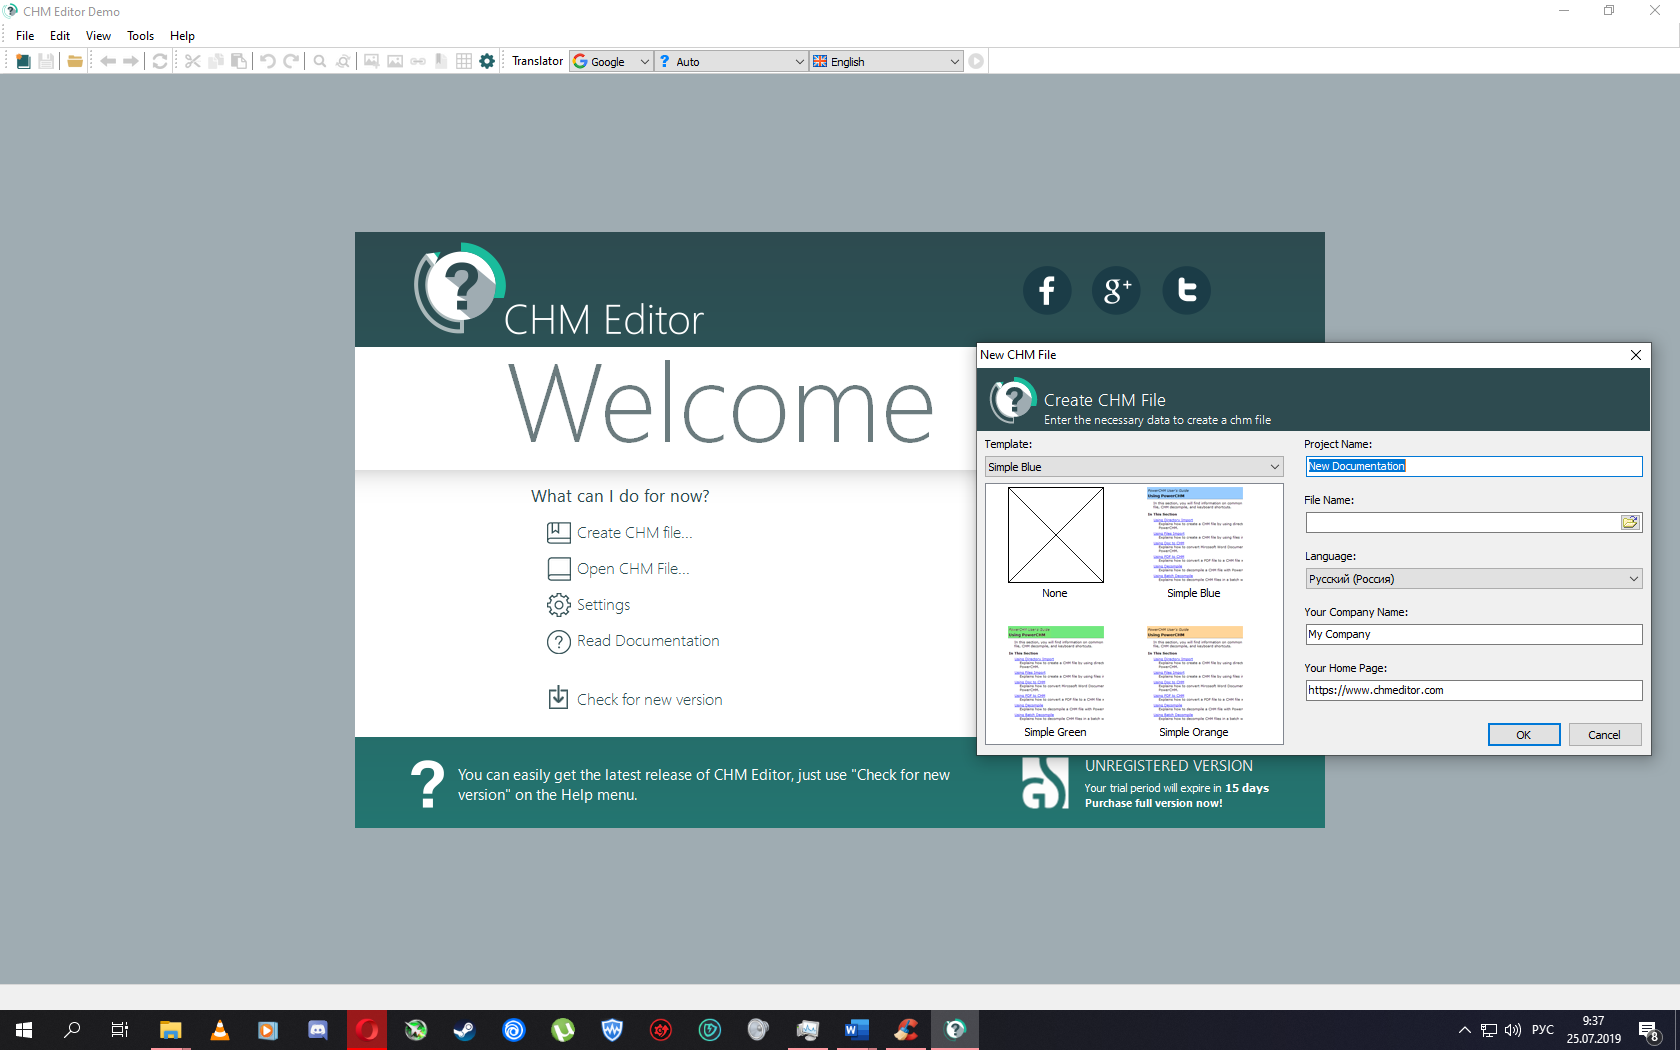Image resolution: width=1680 pixels, height=1050 pixels.
Task: Click the Settings link on Welcome page
Action: coord(603,605)
